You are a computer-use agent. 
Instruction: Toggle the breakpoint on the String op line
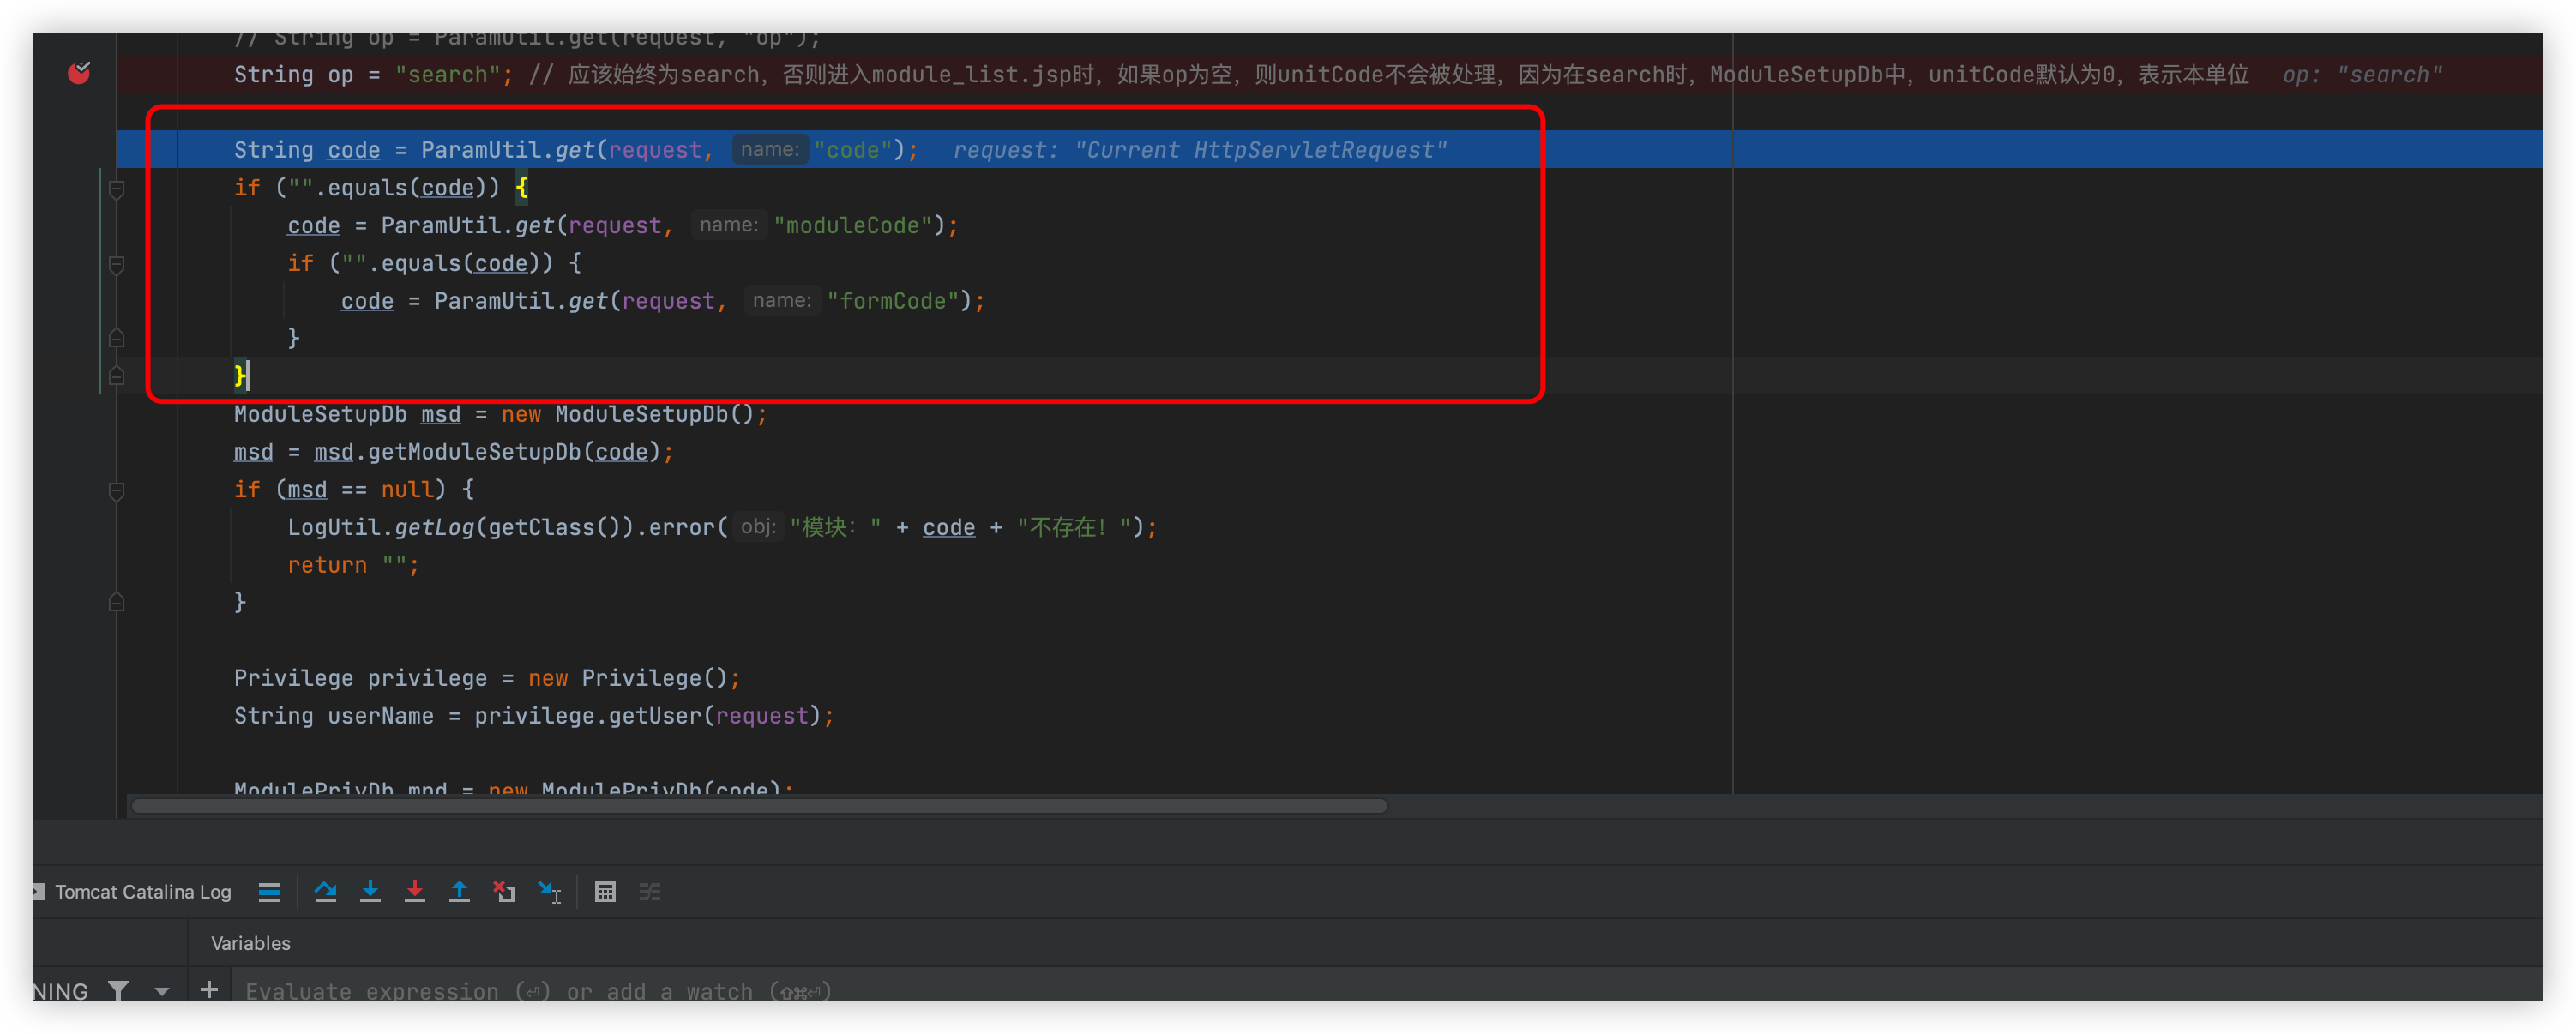[x=79, y=73]
